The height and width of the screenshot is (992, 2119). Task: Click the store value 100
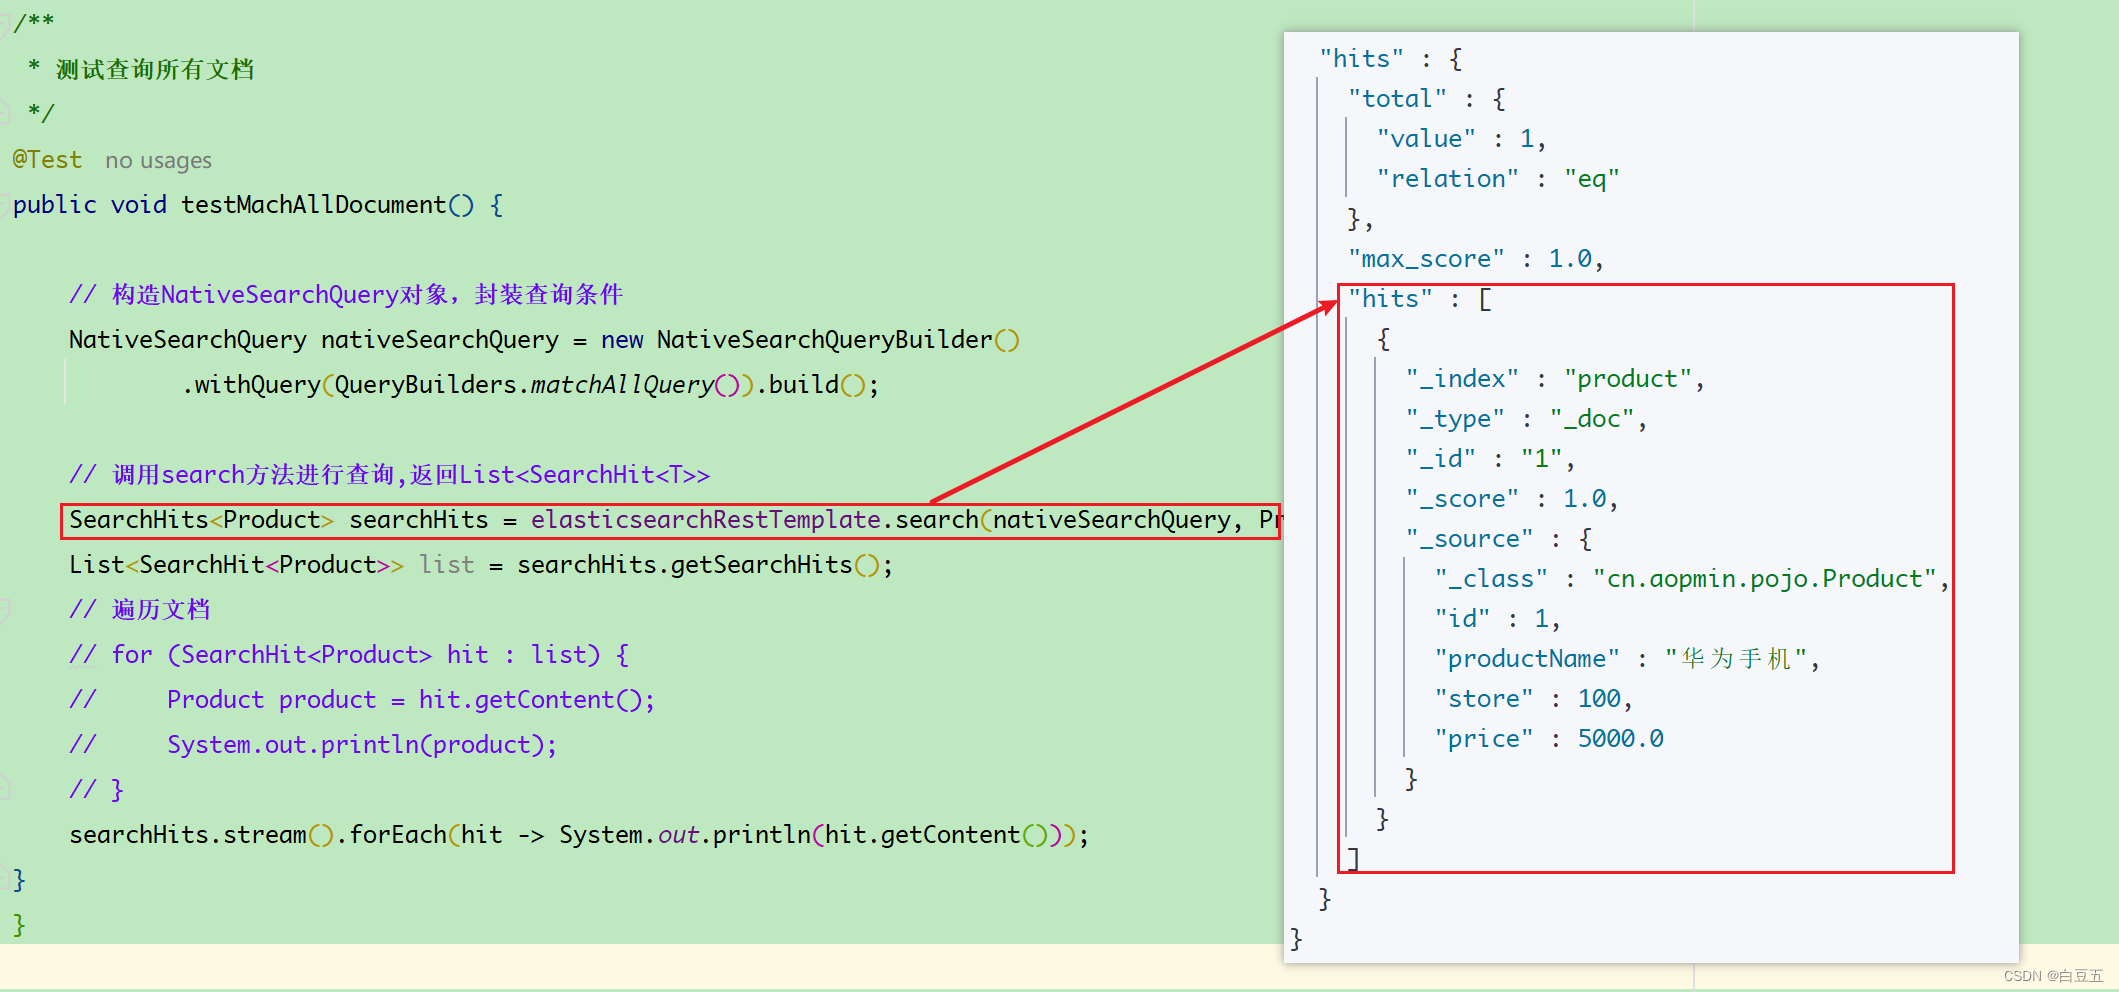1599,699
